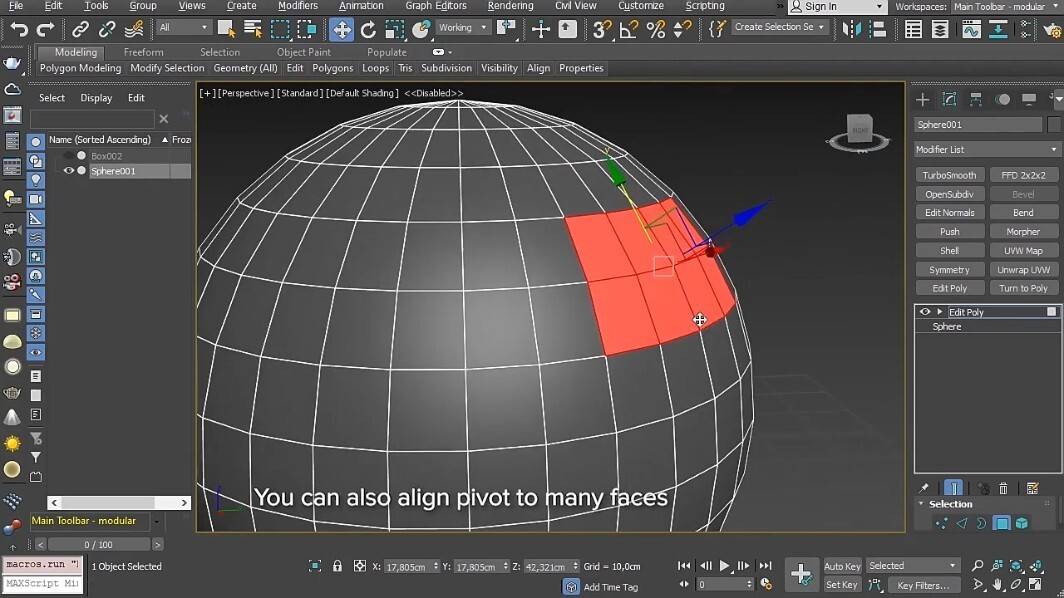The height and width of the screenshot is (598, 1064).
Task: Enable Auto Key animation mode
Action: pyautogui.click(x=842, y=566)
